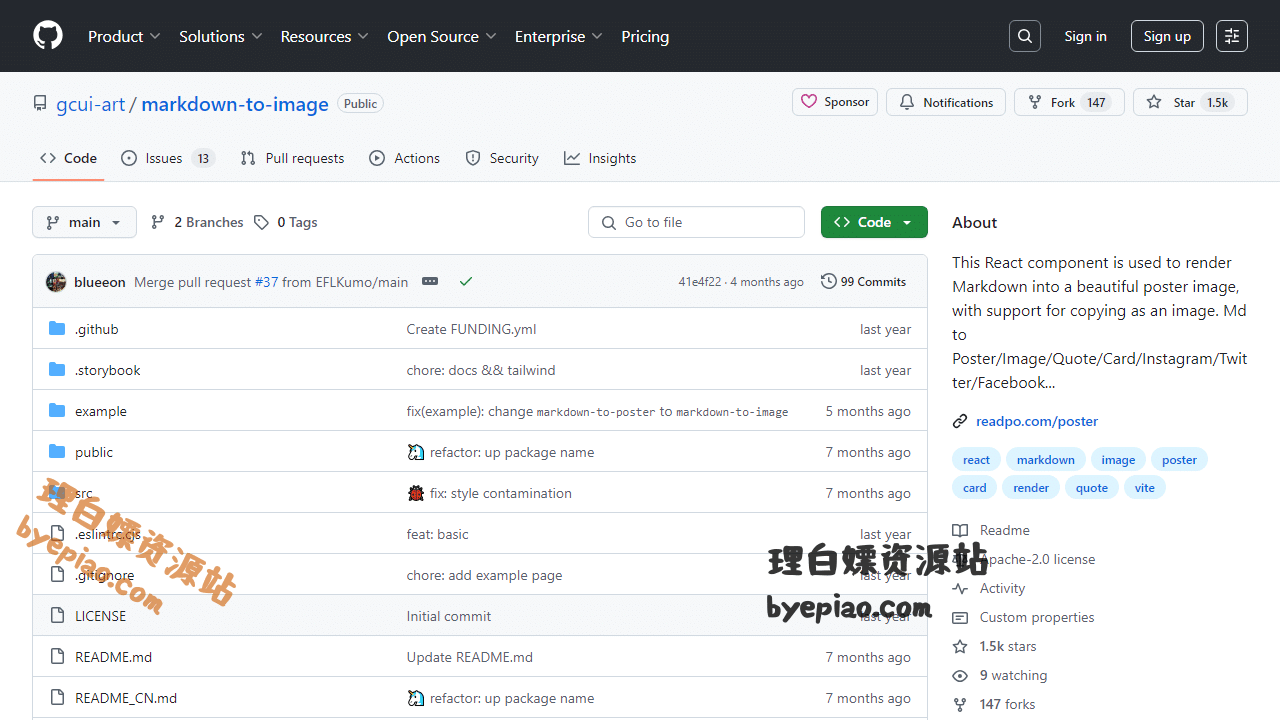The height and width of the screenshot is (720, 1280).
Task: Open the 41e4f22 commit hash link
Action: pyautogui.click(x=700, y=282)
